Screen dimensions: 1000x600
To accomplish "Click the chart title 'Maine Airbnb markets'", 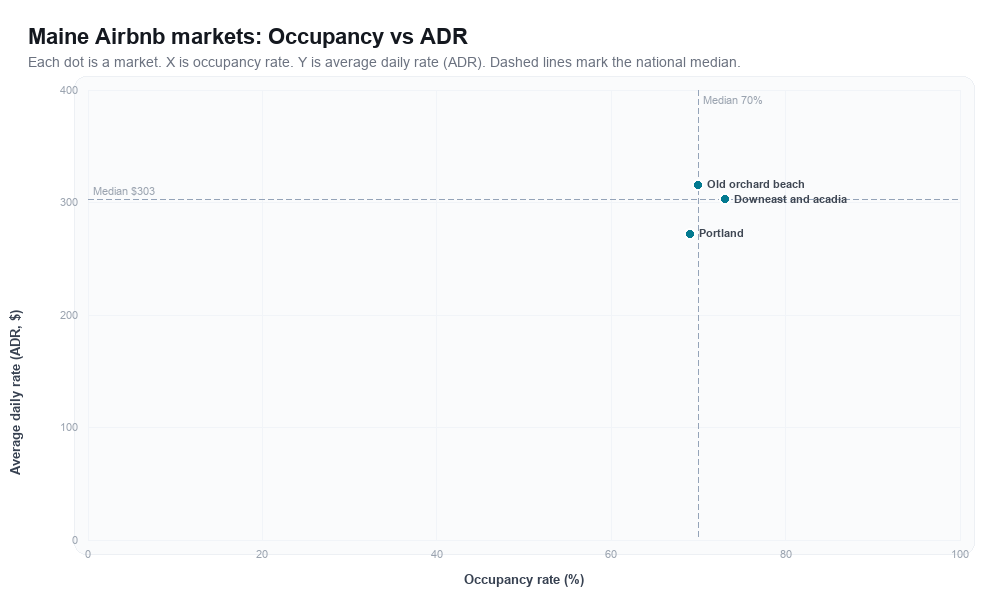I will (247, 36).
